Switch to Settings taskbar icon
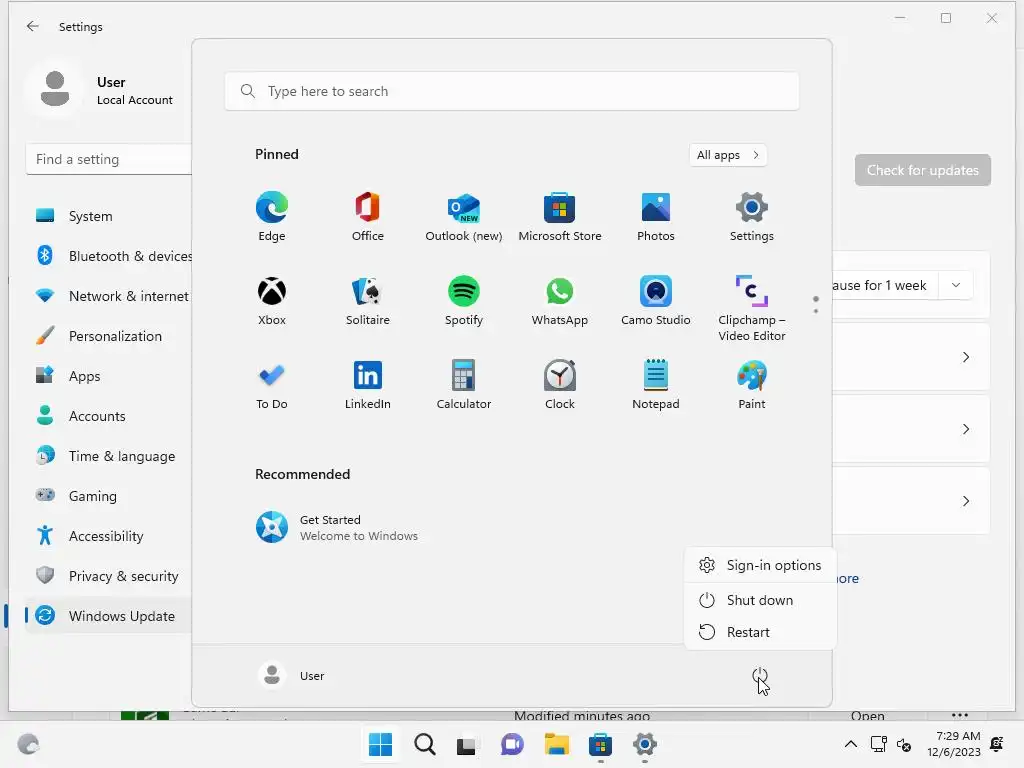The width and height of the screenshot is (1024, 768). coord(644,744)
